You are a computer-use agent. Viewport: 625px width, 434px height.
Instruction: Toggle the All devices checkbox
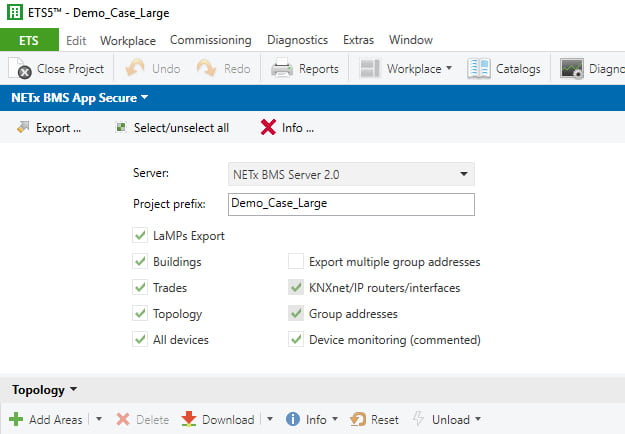tap(140, 340)
